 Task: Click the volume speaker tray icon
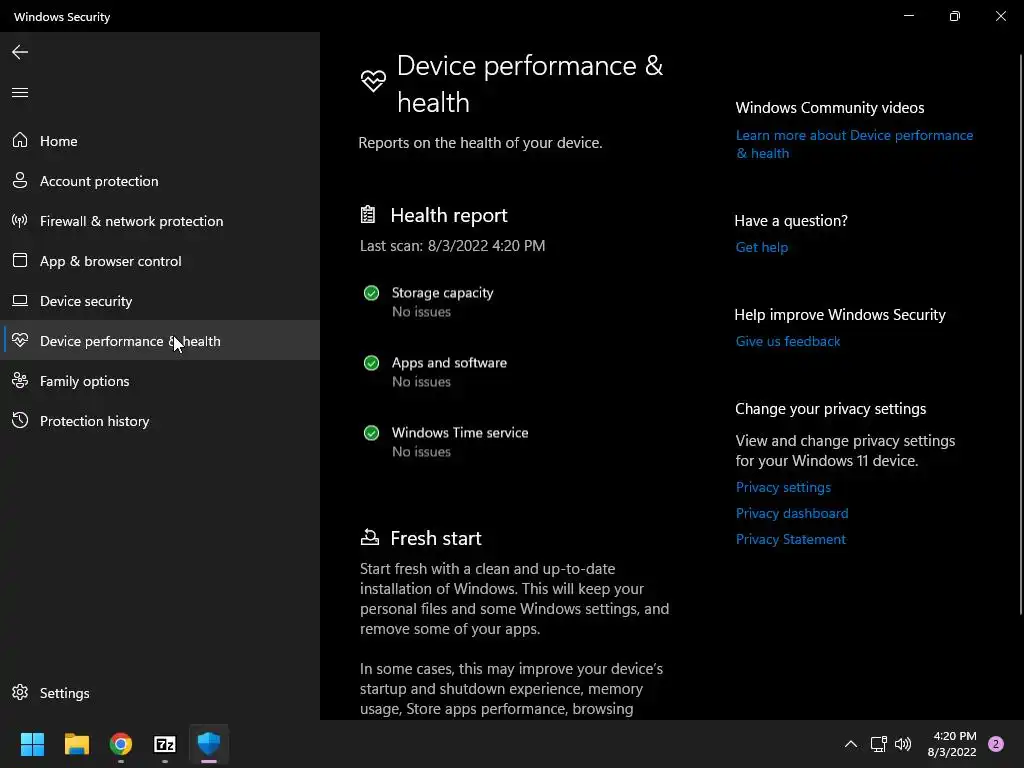[903, 743]
